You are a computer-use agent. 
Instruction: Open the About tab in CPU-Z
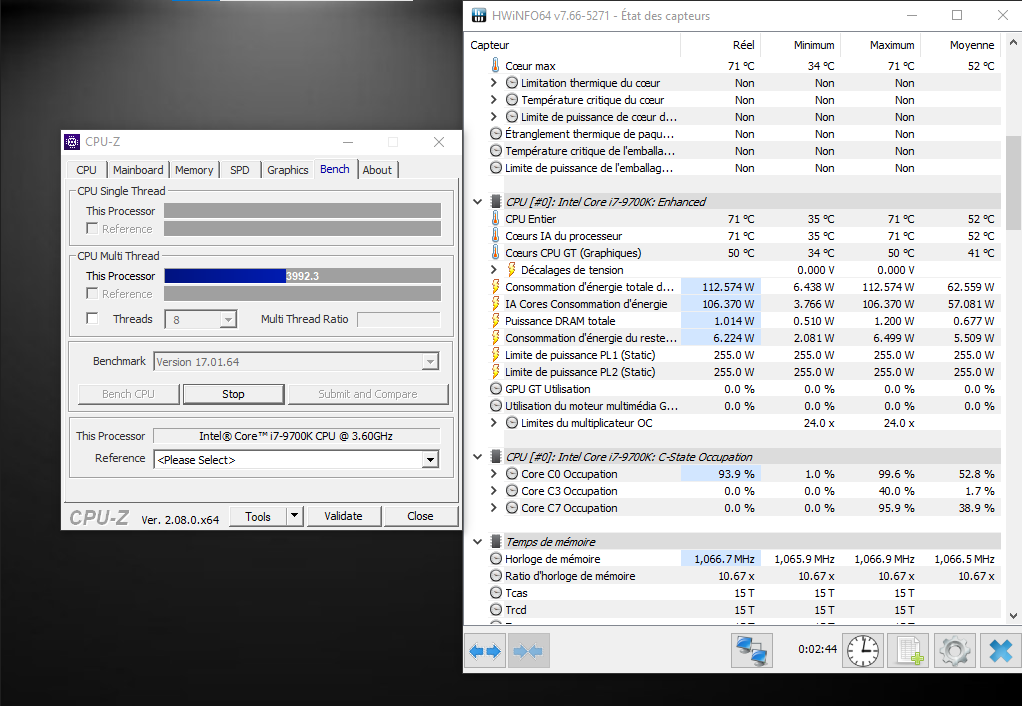pos(377,170)
